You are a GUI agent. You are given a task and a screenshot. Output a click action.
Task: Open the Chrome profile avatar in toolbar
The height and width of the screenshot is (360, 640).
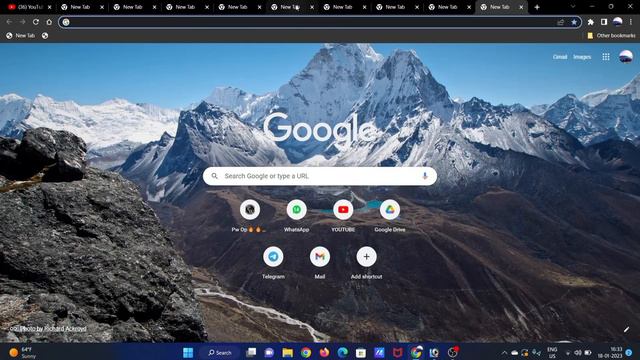click(618, 22)
